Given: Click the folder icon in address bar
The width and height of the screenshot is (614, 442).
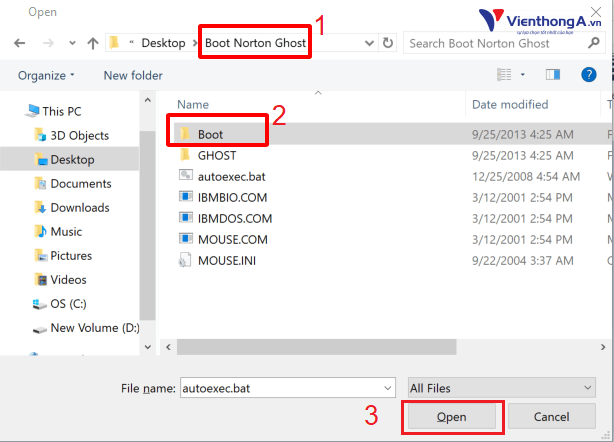Looking at the screenshot, I should coord(114,42).
